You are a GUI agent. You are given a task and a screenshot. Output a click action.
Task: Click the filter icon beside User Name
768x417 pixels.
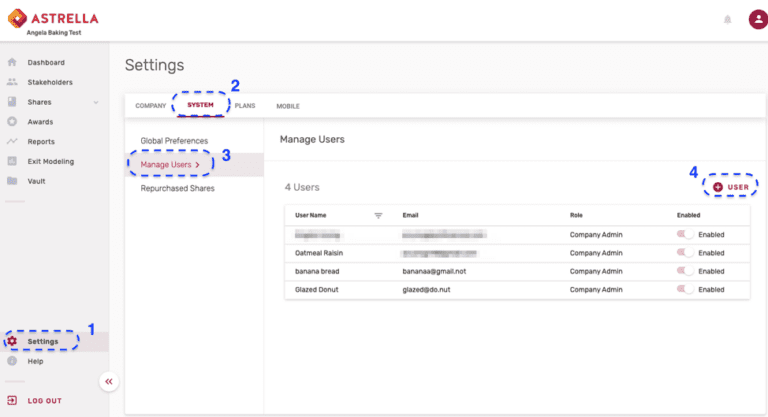pos(378,215)
